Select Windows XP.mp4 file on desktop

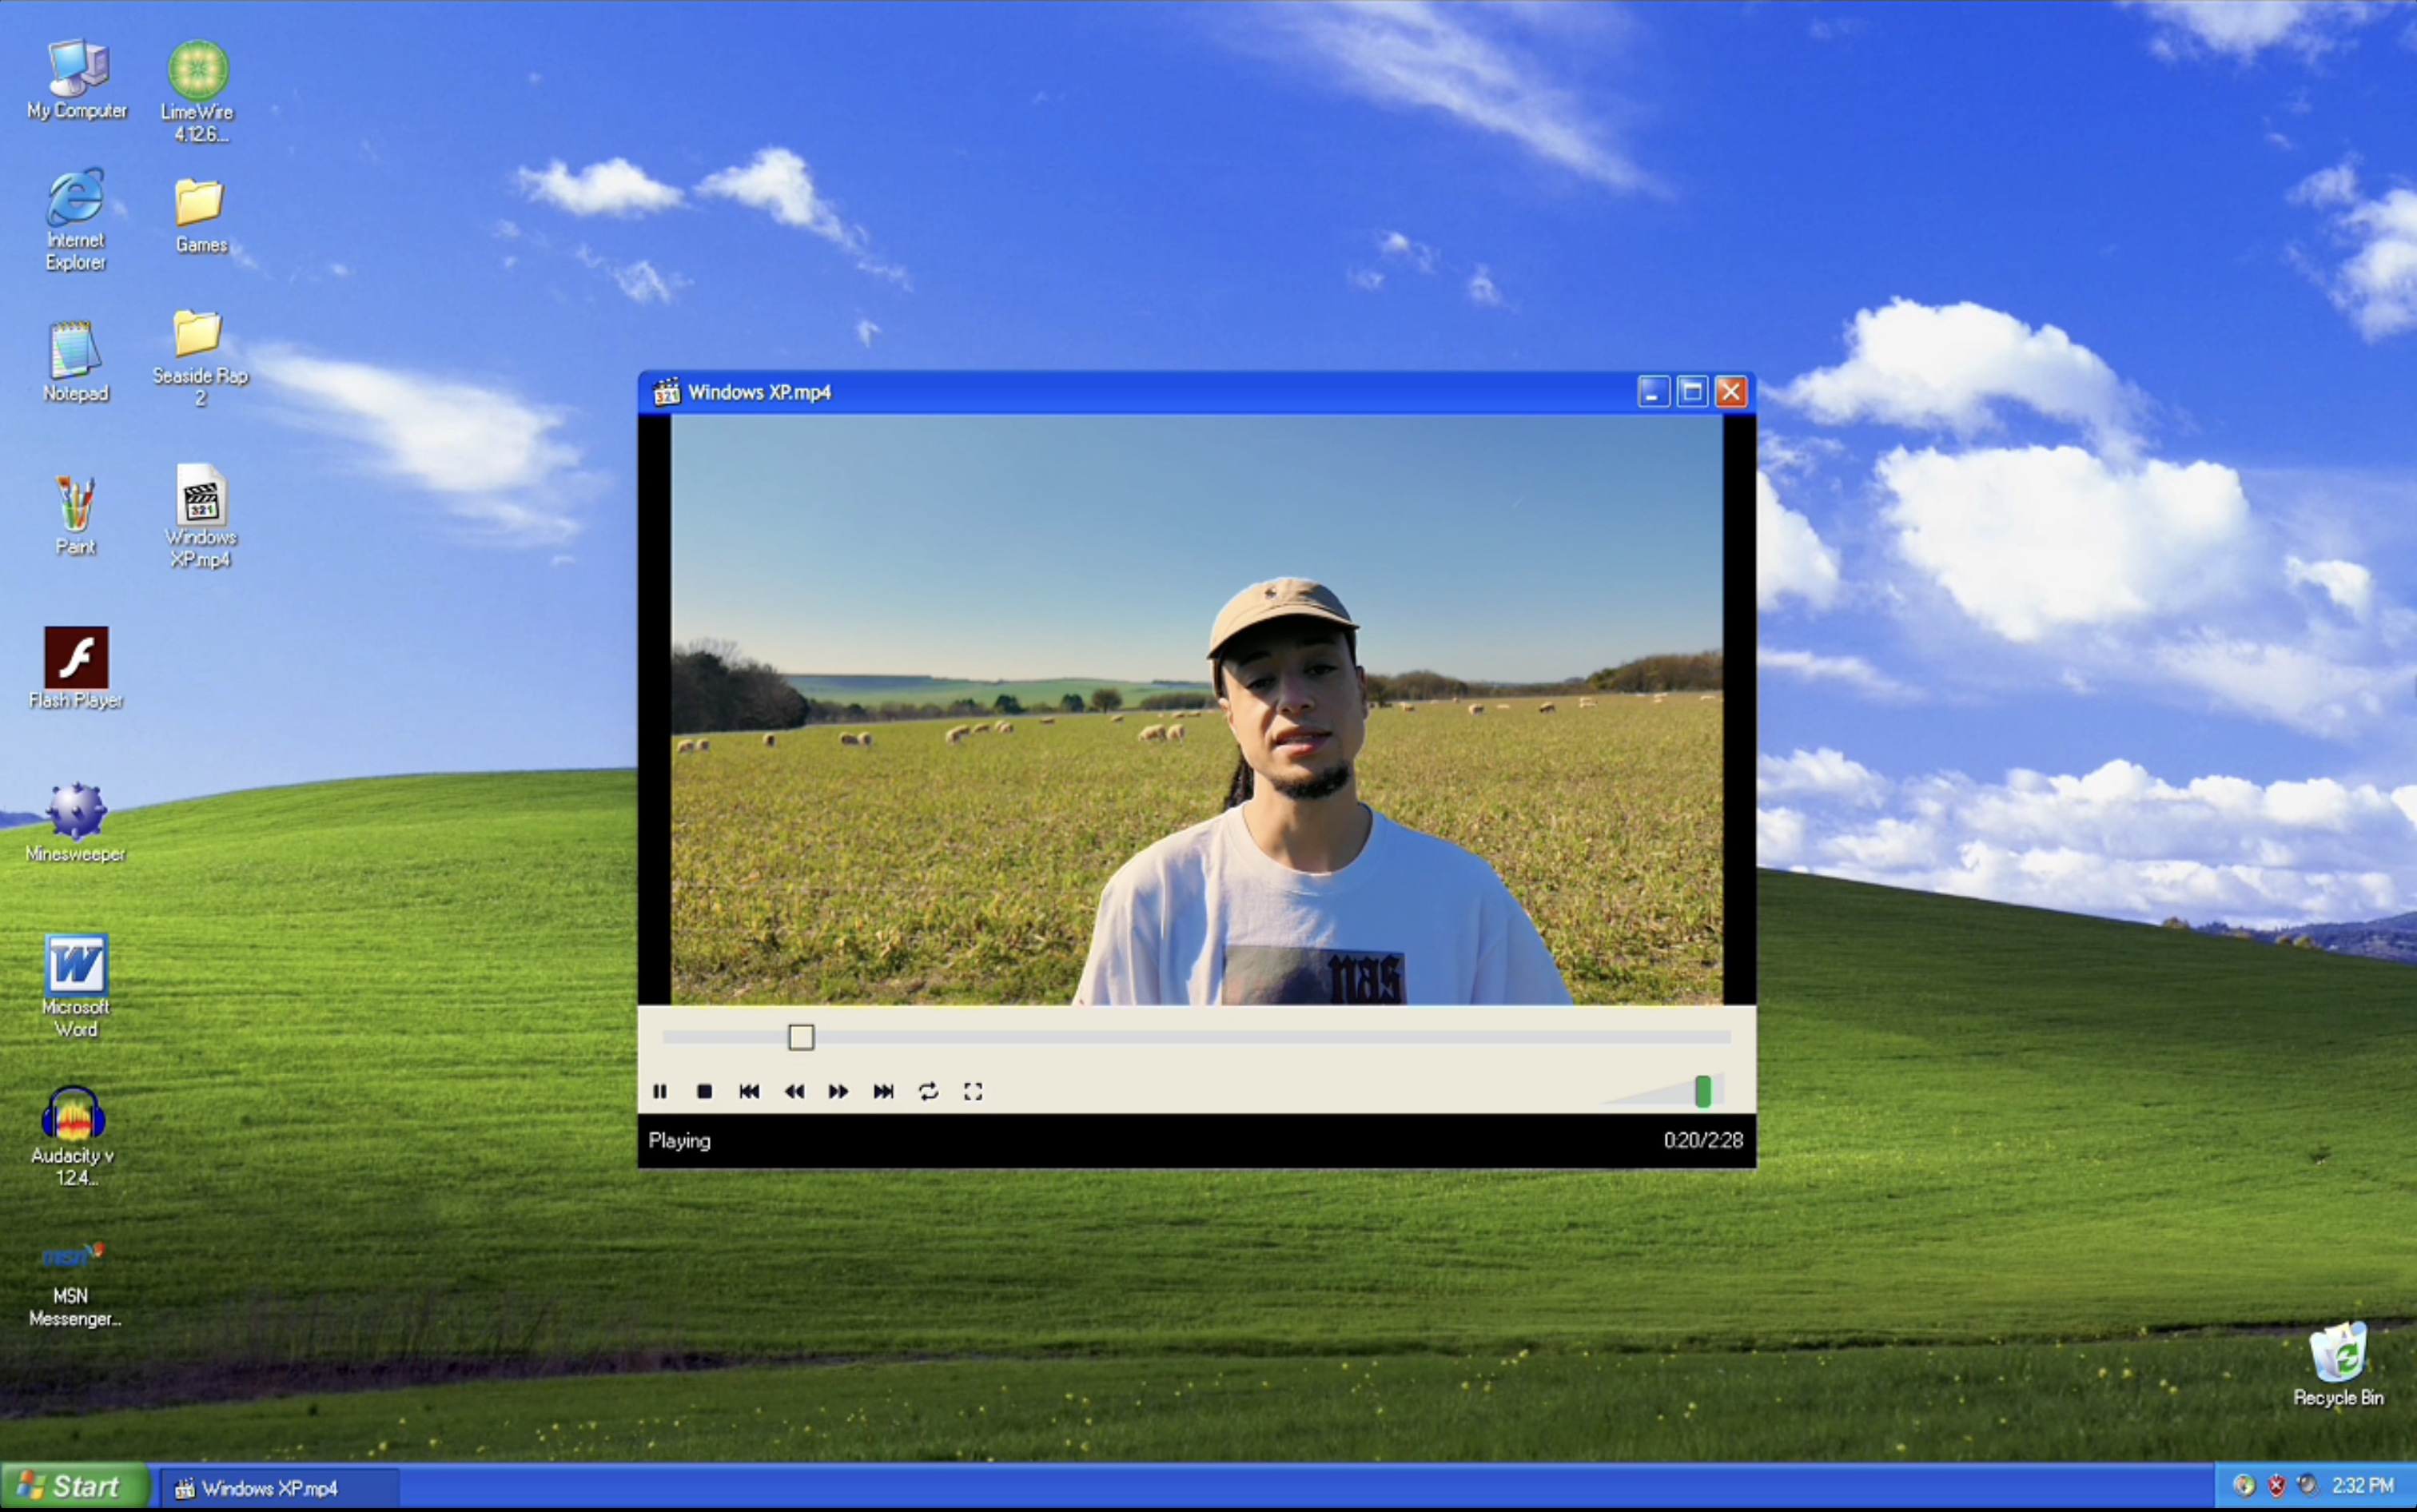201,516
